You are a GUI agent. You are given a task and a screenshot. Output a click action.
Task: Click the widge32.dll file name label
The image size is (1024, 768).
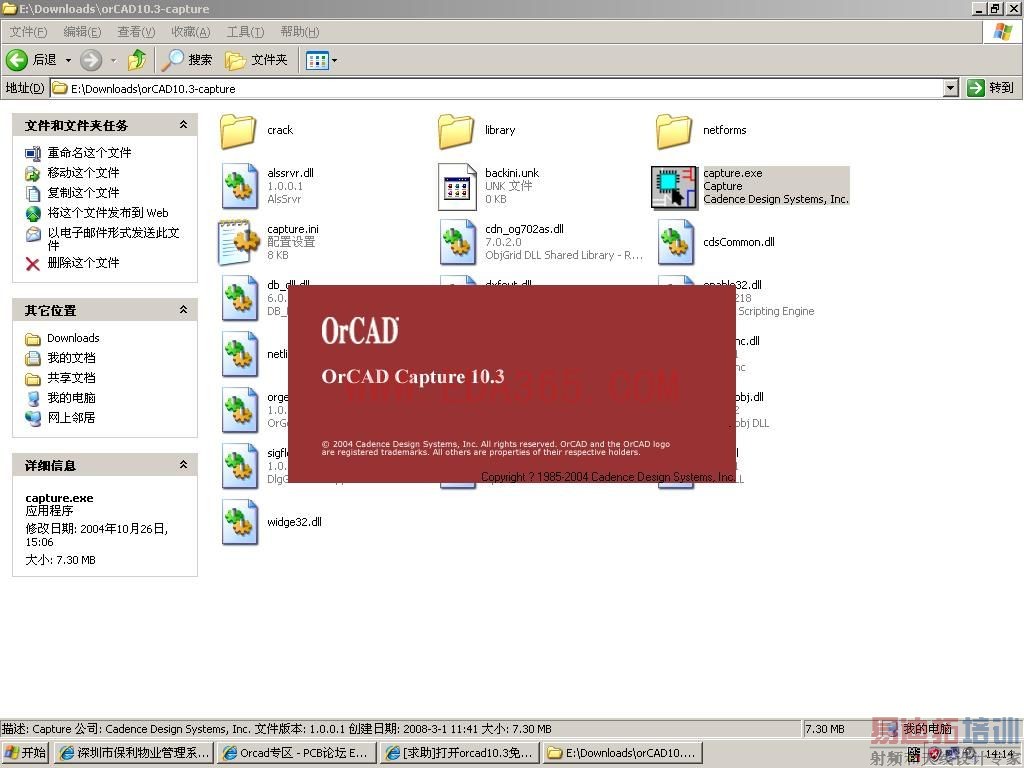point(294,522)
